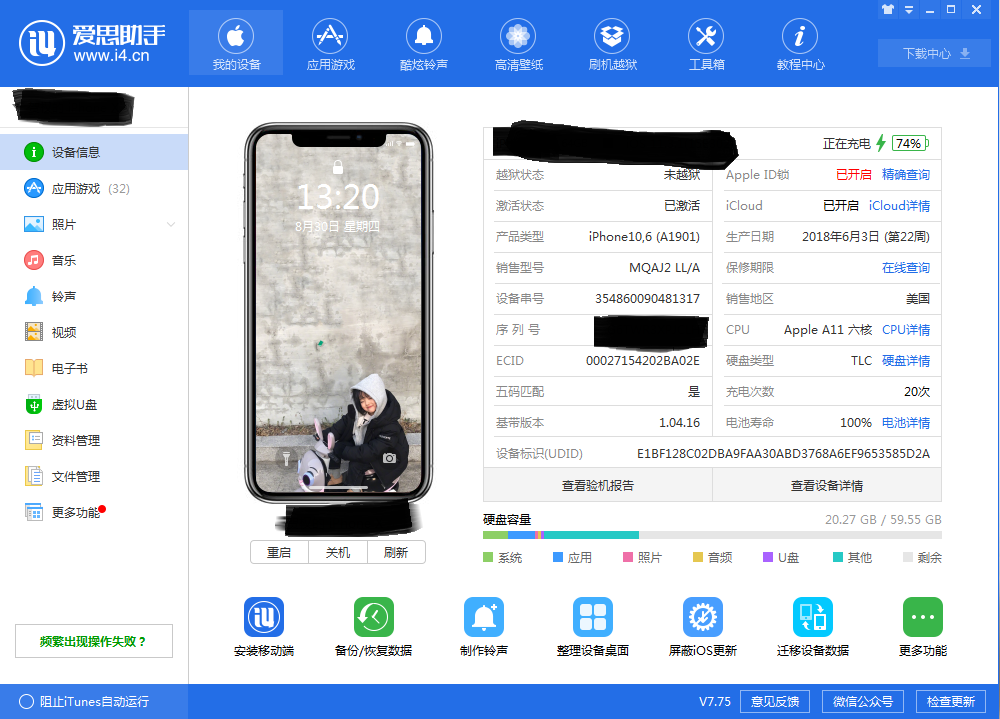Open 教程中心 tutorial center
The image size is (1000, 719).
tap(800, 44)
